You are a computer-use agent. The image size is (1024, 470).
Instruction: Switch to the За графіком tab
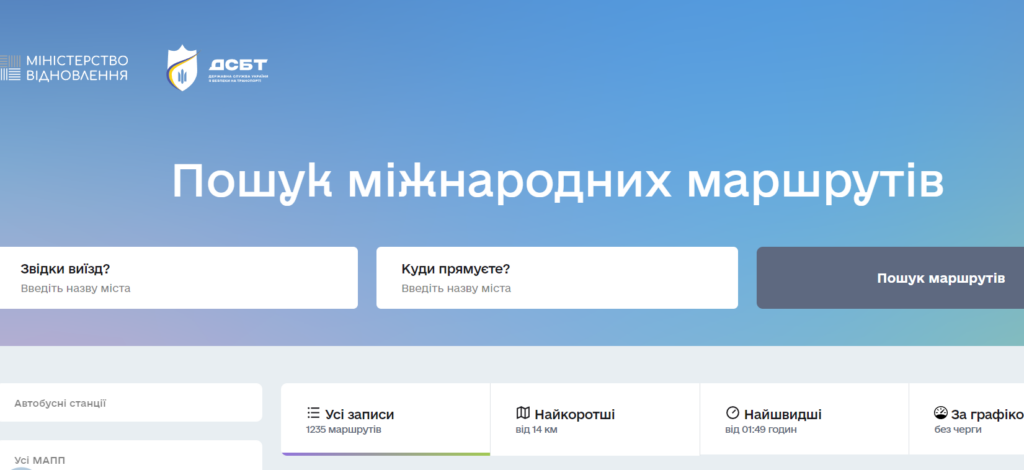(x=967, y=419)
